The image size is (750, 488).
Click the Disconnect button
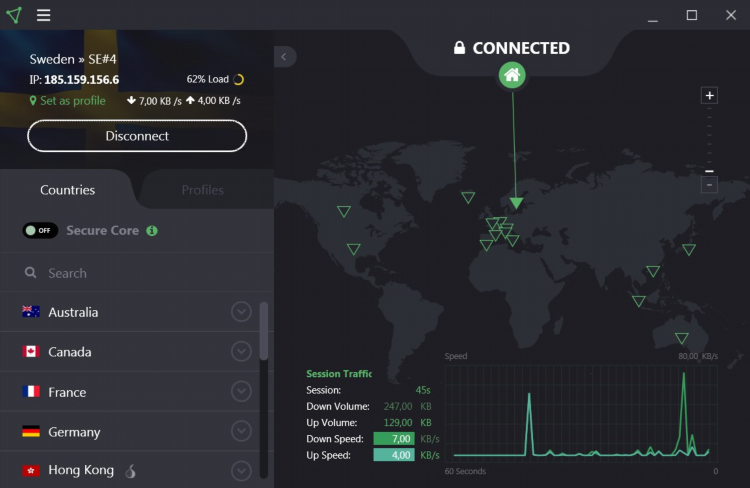(x=137, y=136)
